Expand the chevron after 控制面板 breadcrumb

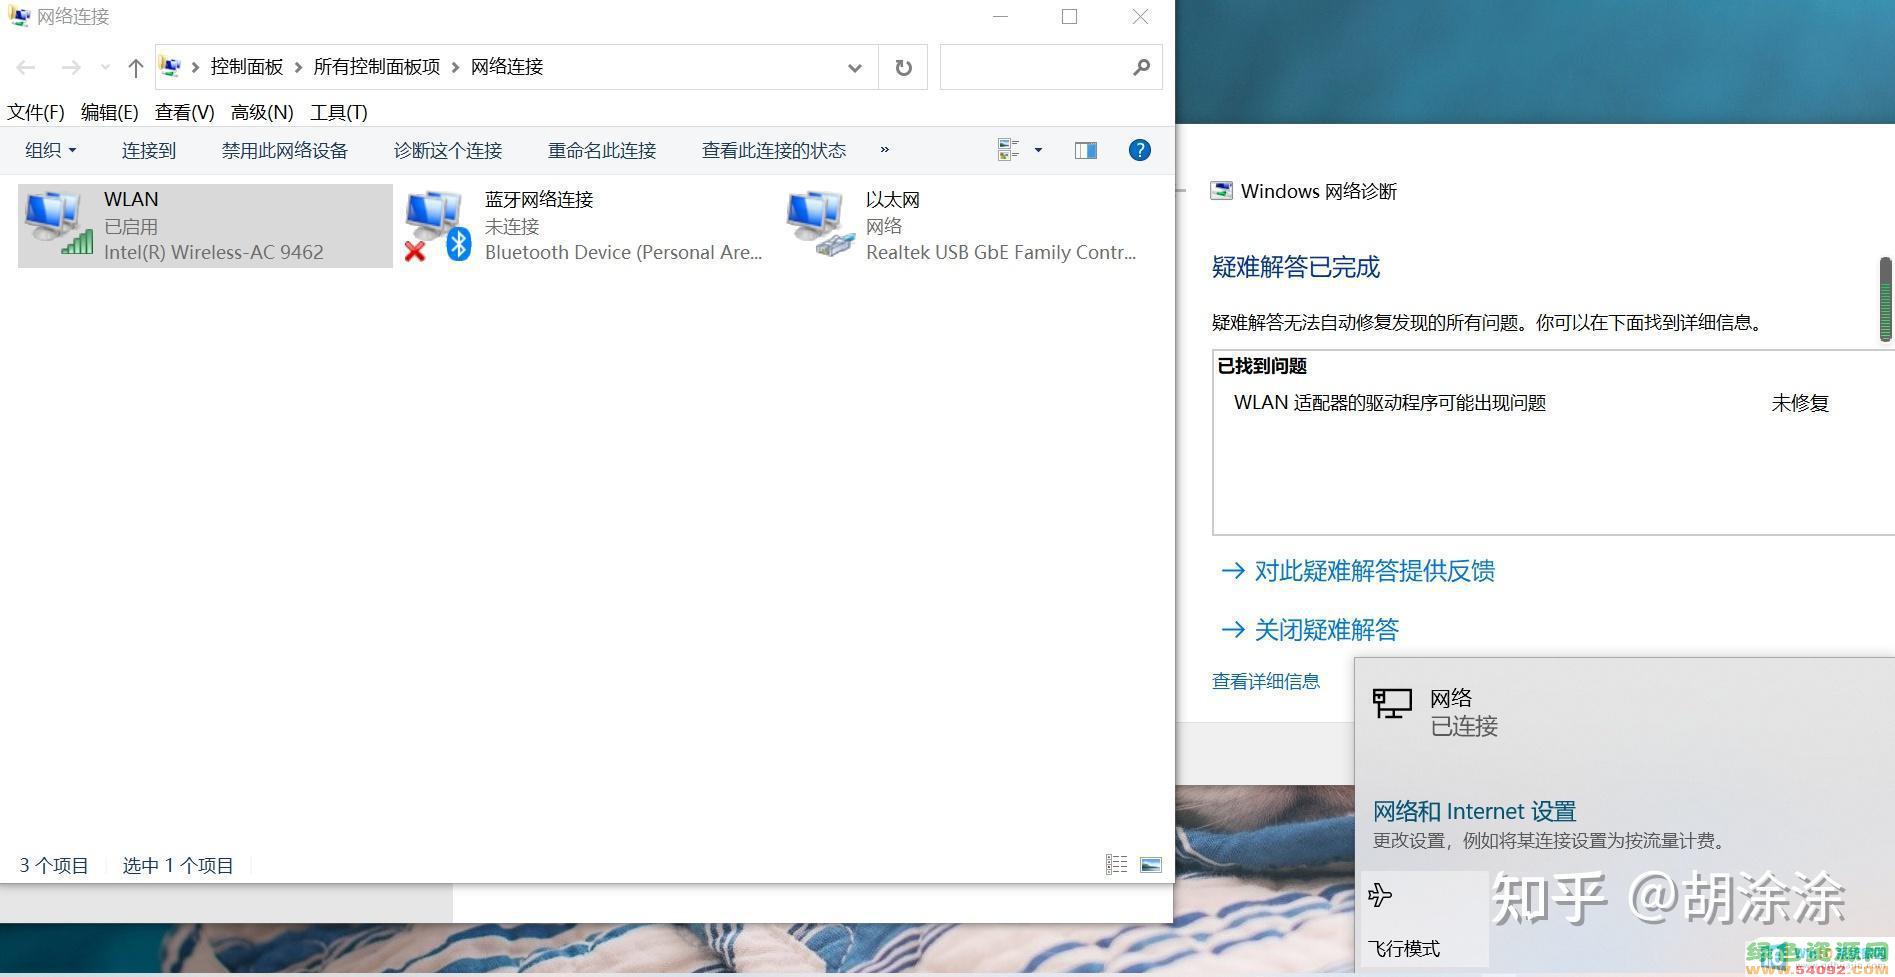[x=298, y=67]
